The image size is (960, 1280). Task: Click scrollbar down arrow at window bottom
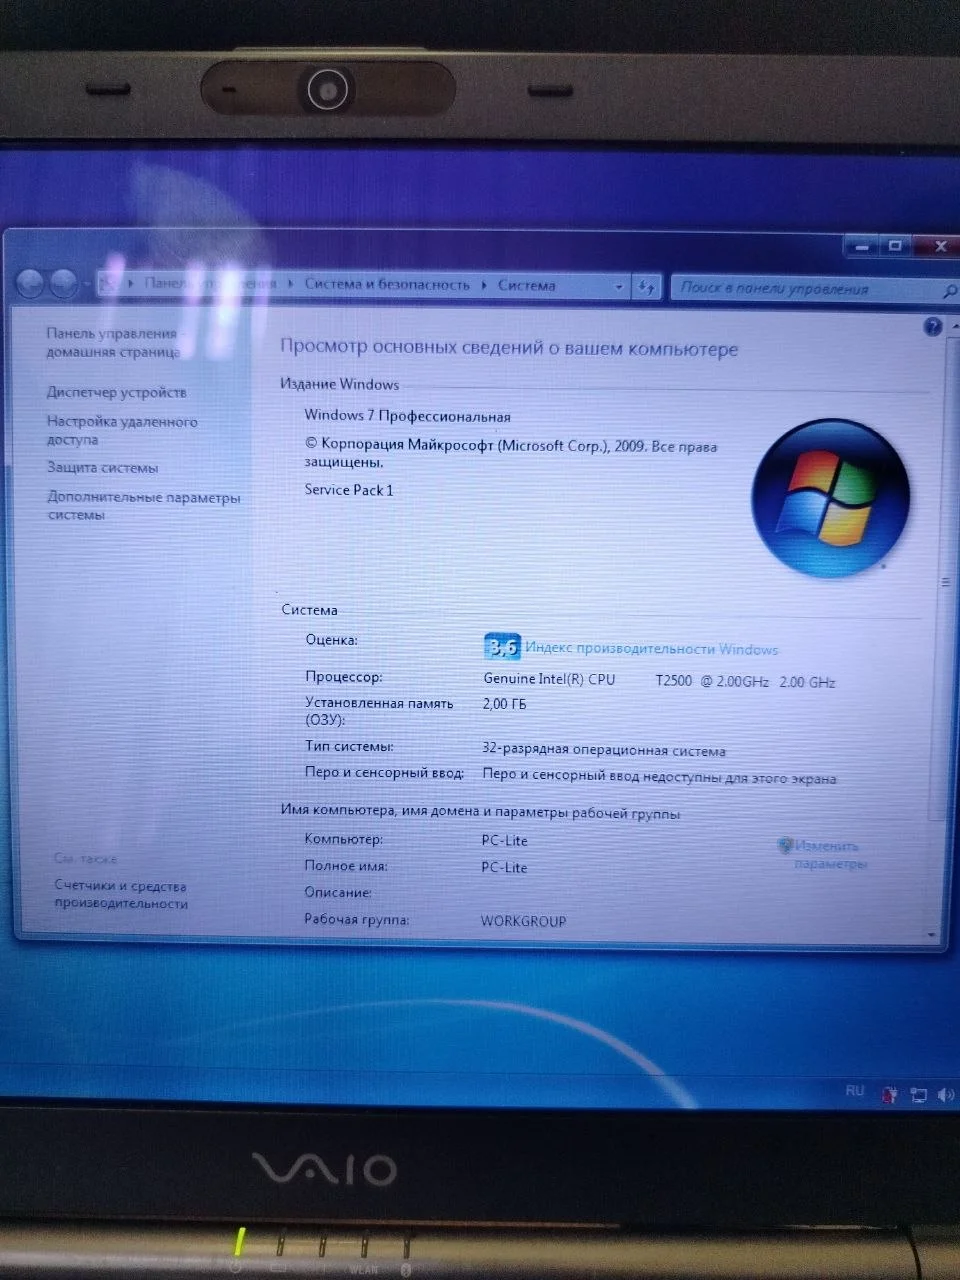pyautogui.click(x=933, y=935)
